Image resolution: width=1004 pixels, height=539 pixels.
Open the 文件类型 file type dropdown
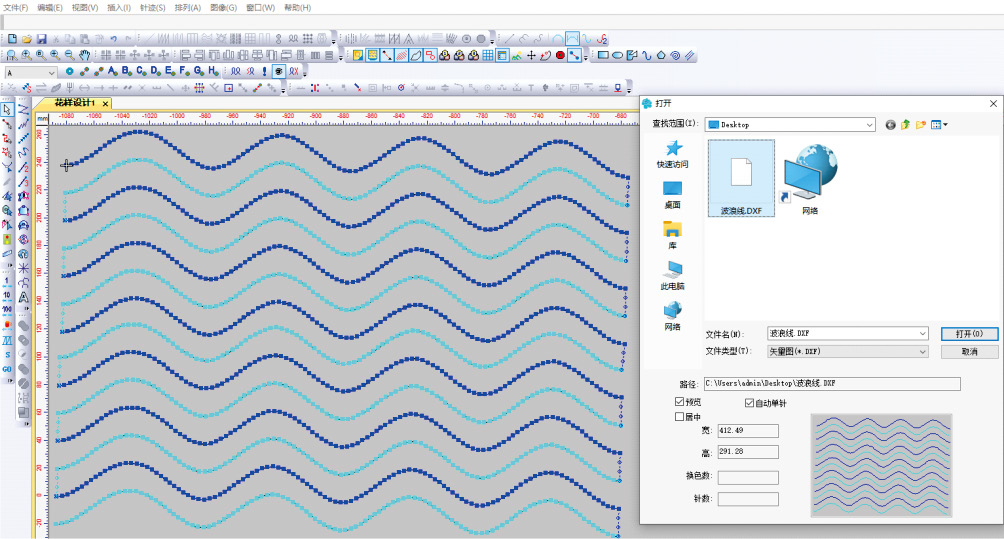921,351
